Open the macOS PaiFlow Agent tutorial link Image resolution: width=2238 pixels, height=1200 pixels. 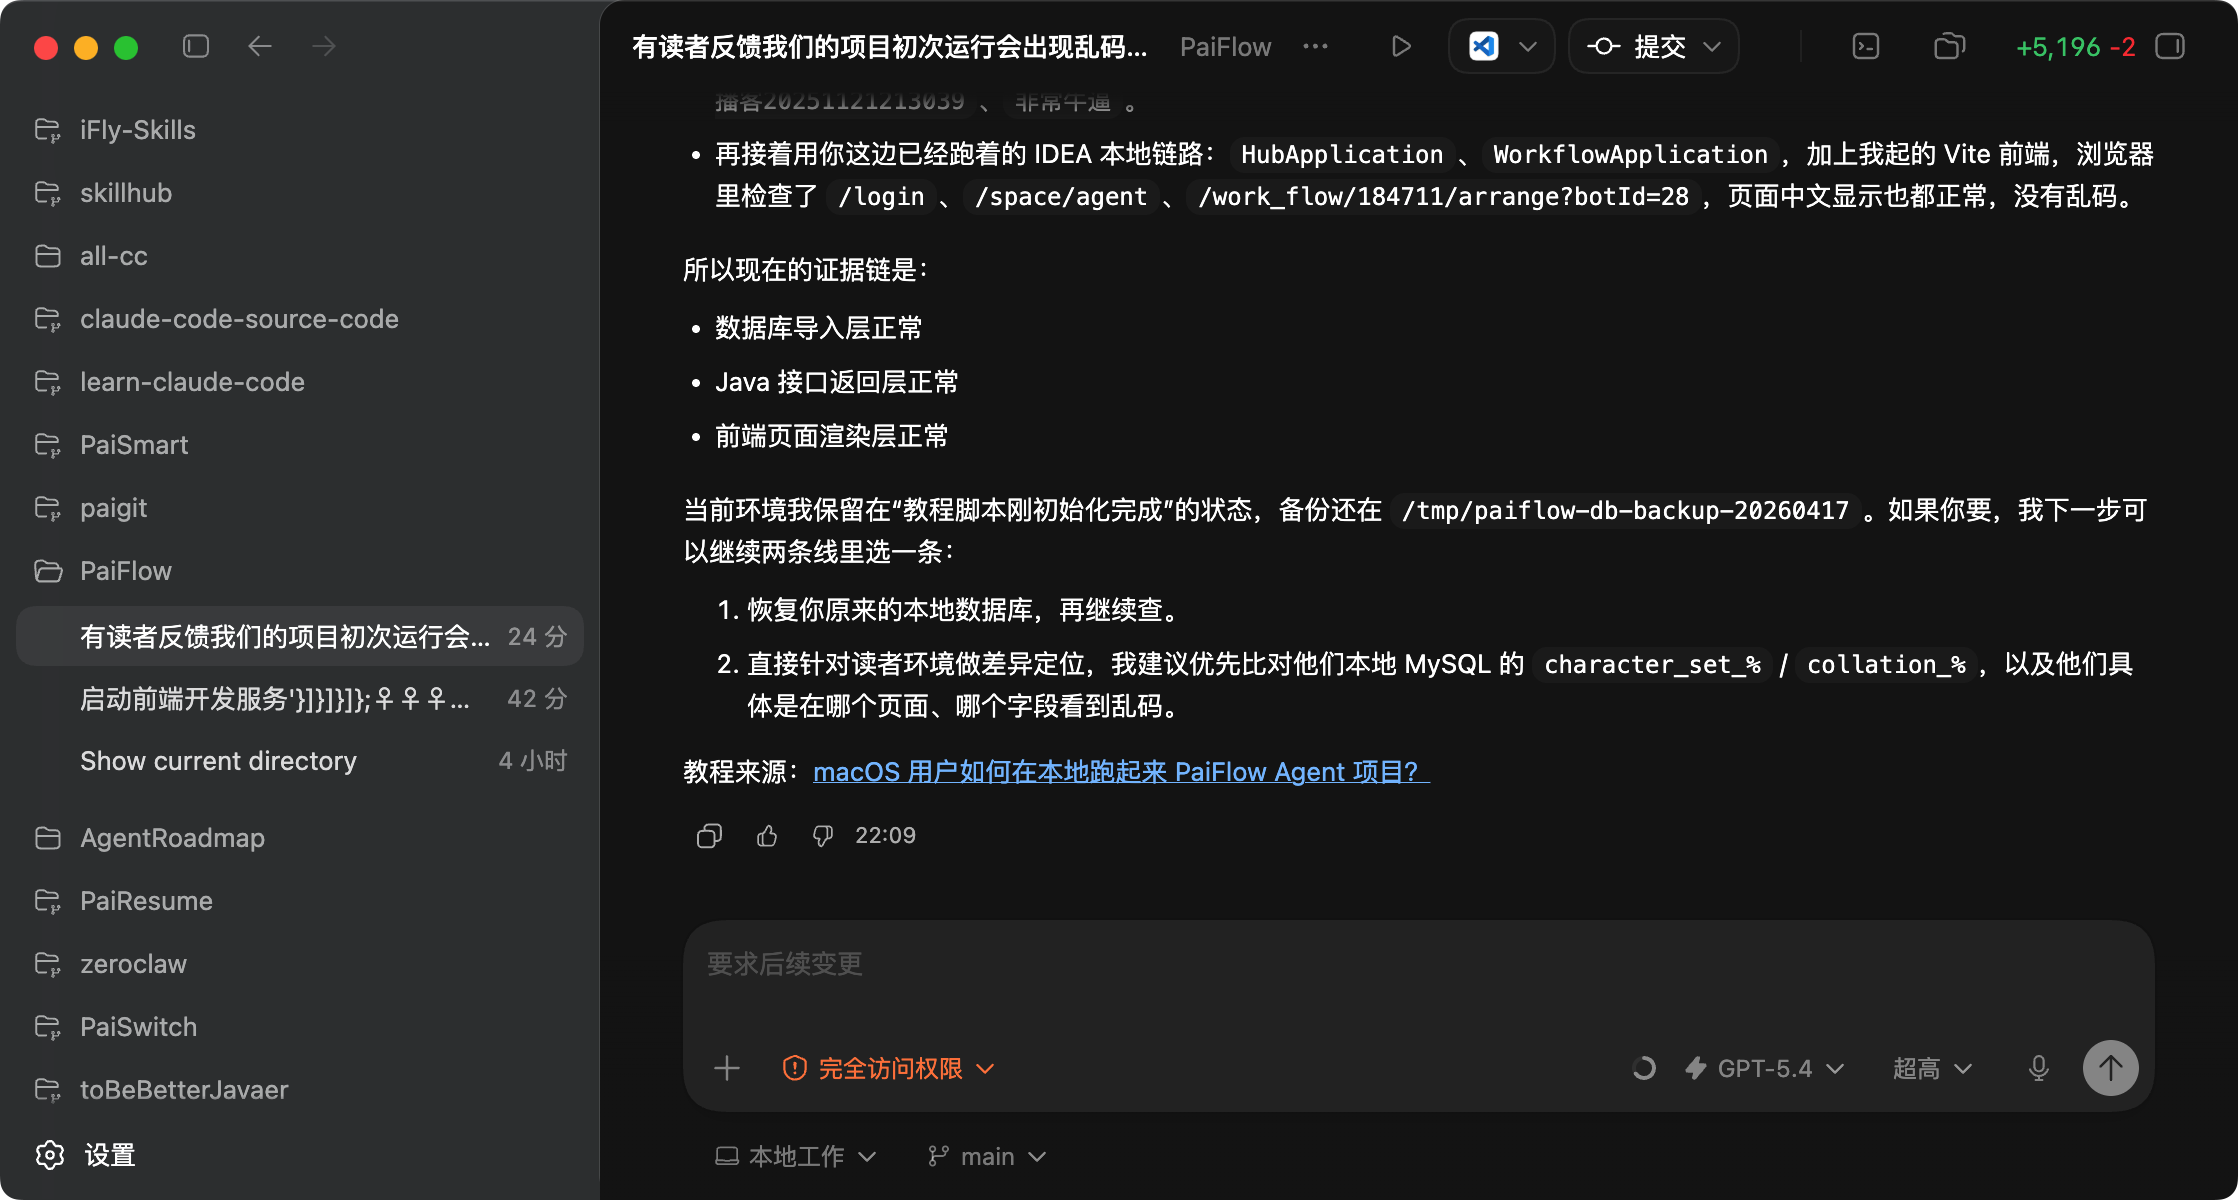tap(1120, 772)
